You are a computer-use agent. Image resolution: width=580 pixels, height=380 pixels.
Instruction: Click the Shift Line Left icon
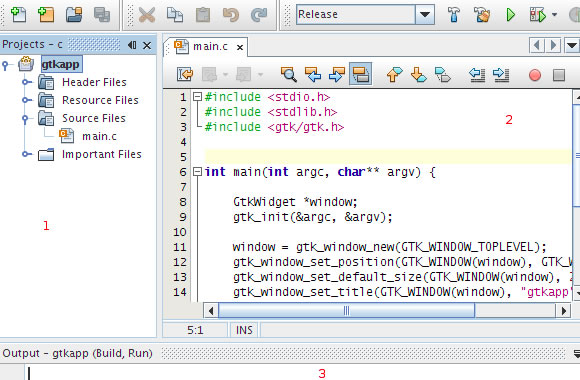[x=477, y=74]
